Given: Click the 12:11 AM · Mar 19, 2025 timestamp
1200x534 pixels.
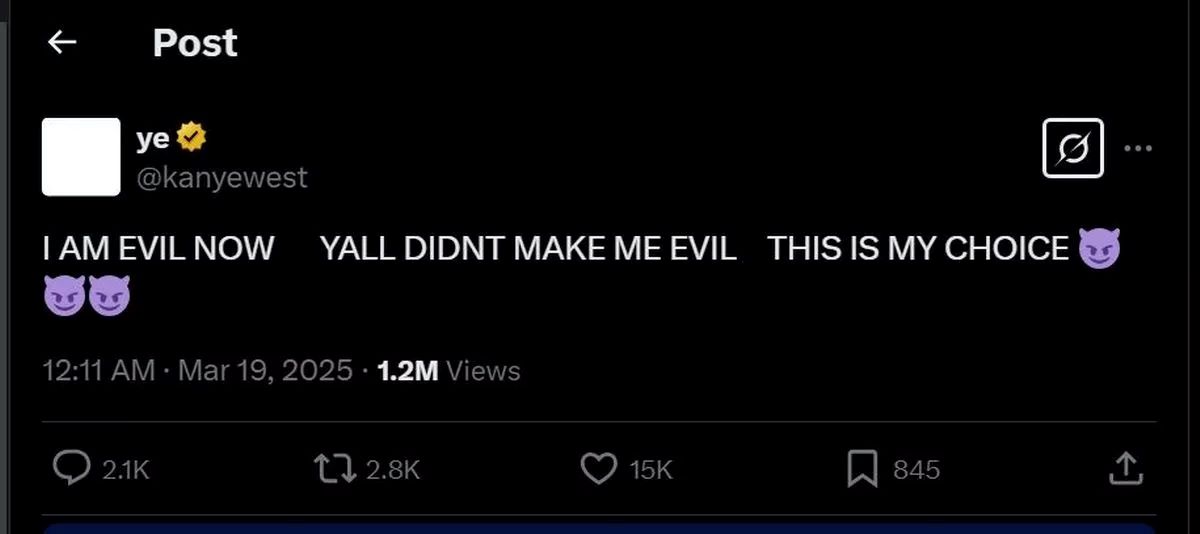Looking at the screenshot, I should (x=197, y=371).
